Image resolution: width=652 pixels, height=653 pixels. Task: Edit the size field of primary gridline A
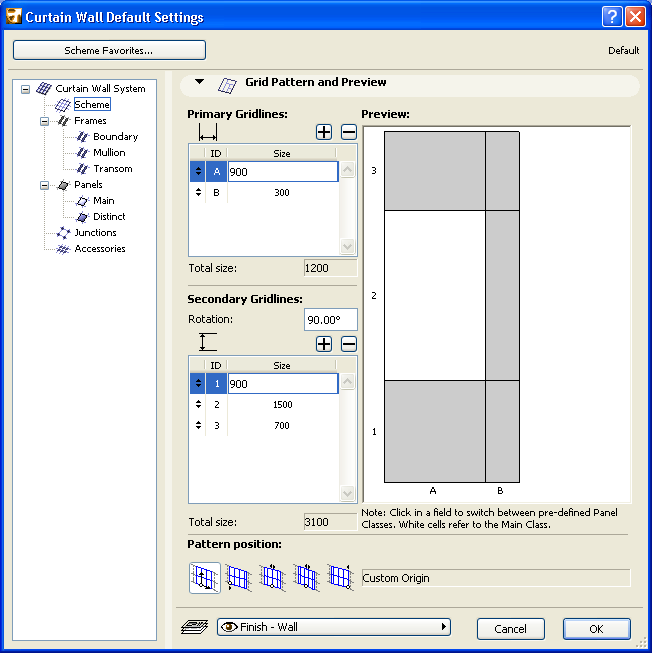(x=283, y=172)
